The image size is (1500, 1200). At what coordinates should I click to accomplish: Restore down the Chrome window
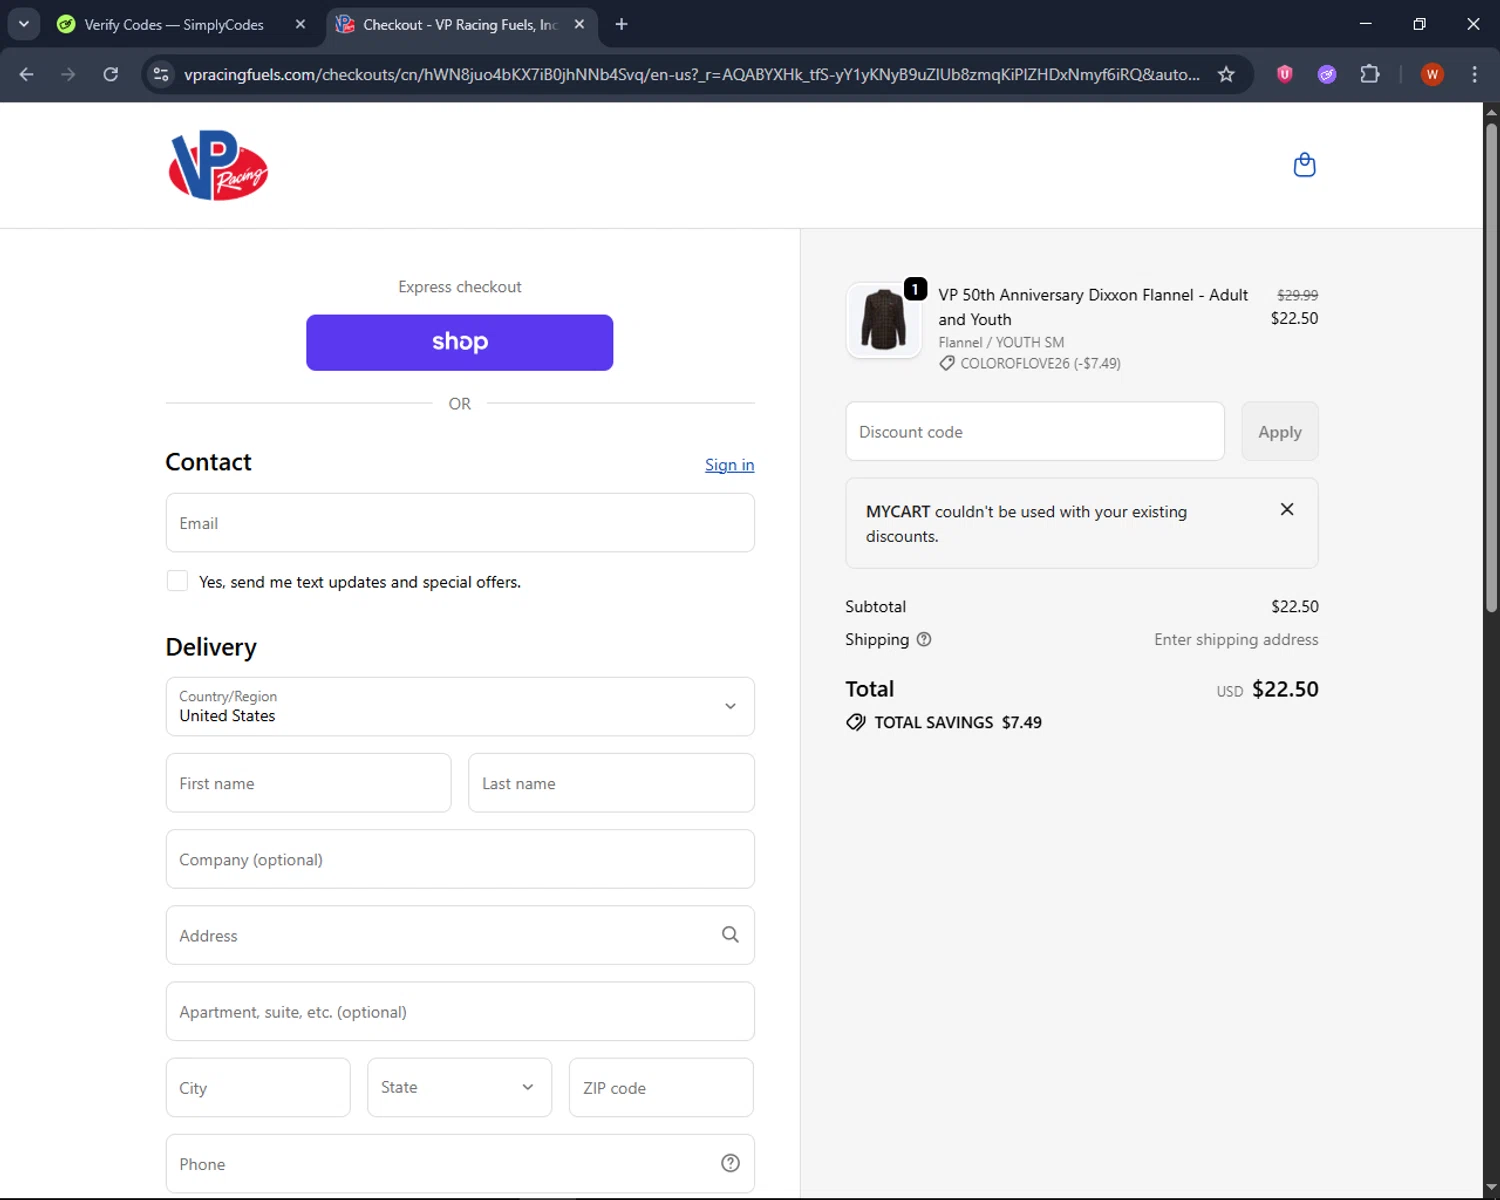[1419, 24]
